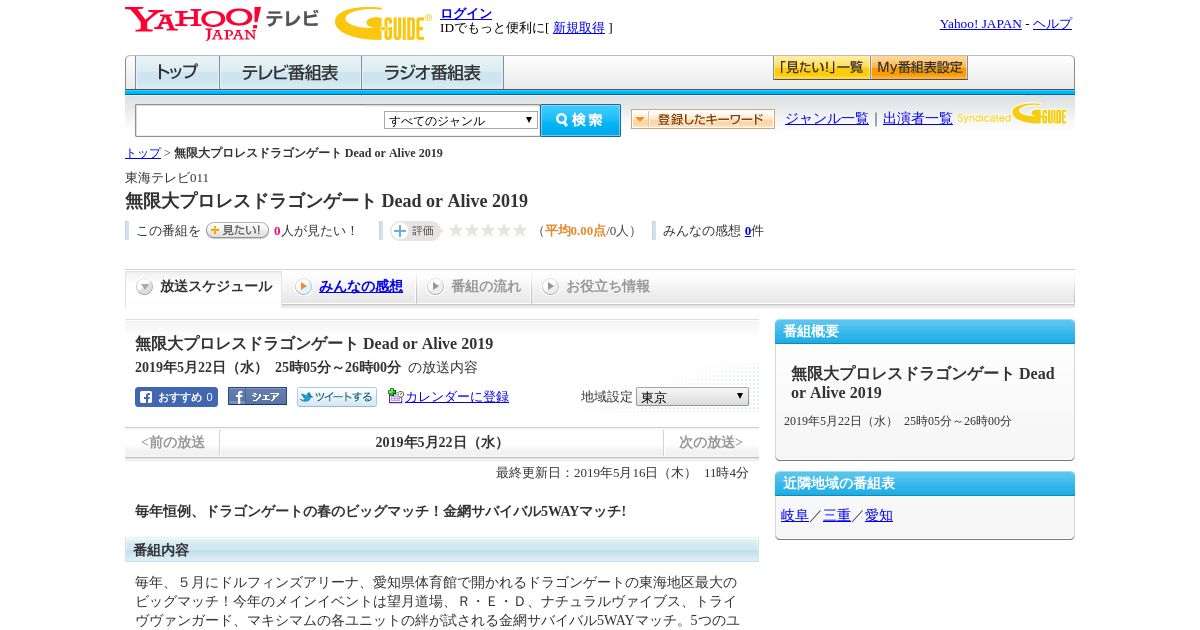Click the 見たい! plus button
Image resolution: width=1200 pixels, height=630 pixels.
237,230
